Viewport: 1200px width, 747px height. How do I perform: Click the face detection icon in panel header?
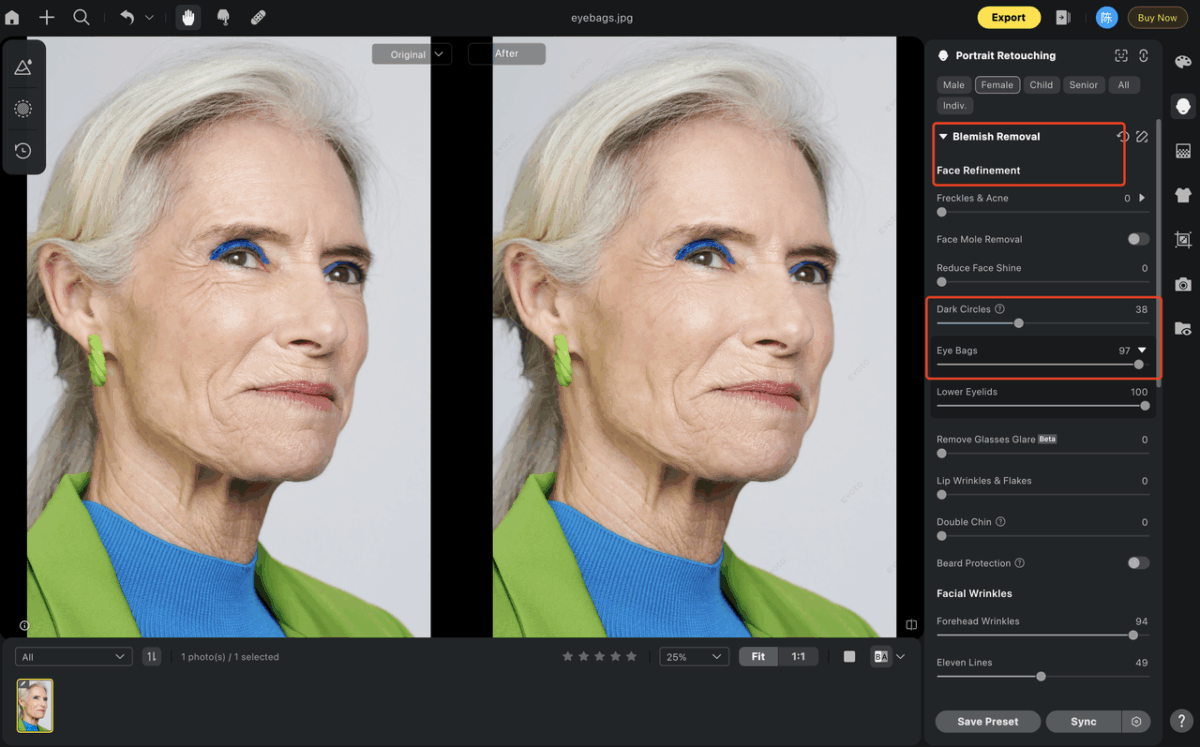[x=1121, y=56]
